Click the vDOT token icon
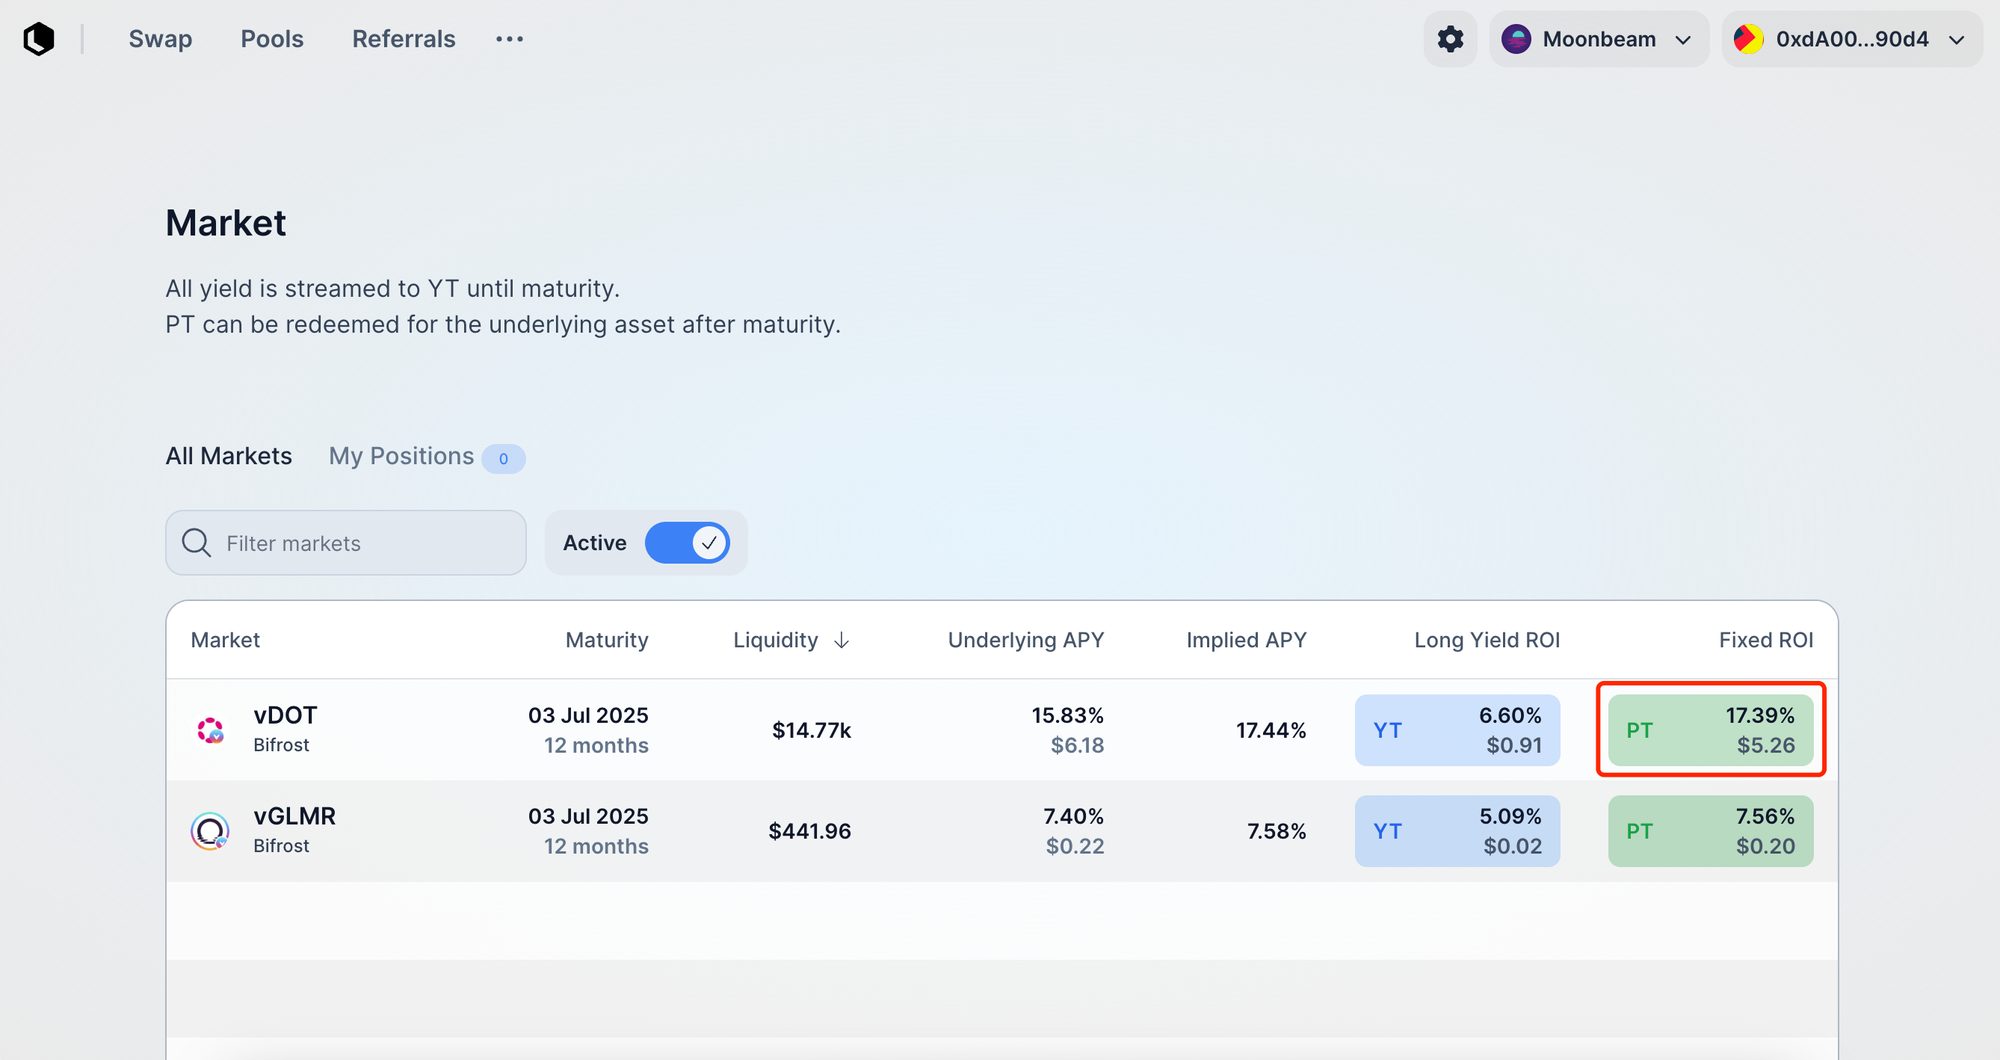This screenshot has height=1060, width=2000. pyautogui.click(x=210, y=731)
